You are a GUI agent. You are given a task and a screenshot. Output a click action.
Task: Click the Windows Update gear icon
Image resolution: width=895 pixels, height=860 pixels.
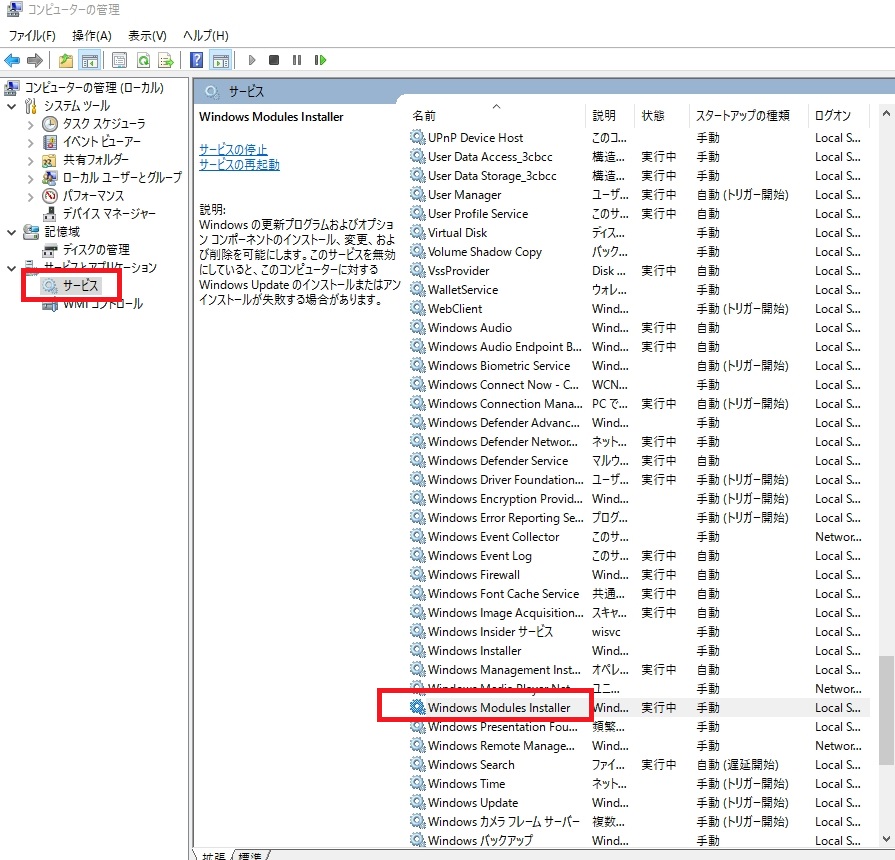pos(418,802)
